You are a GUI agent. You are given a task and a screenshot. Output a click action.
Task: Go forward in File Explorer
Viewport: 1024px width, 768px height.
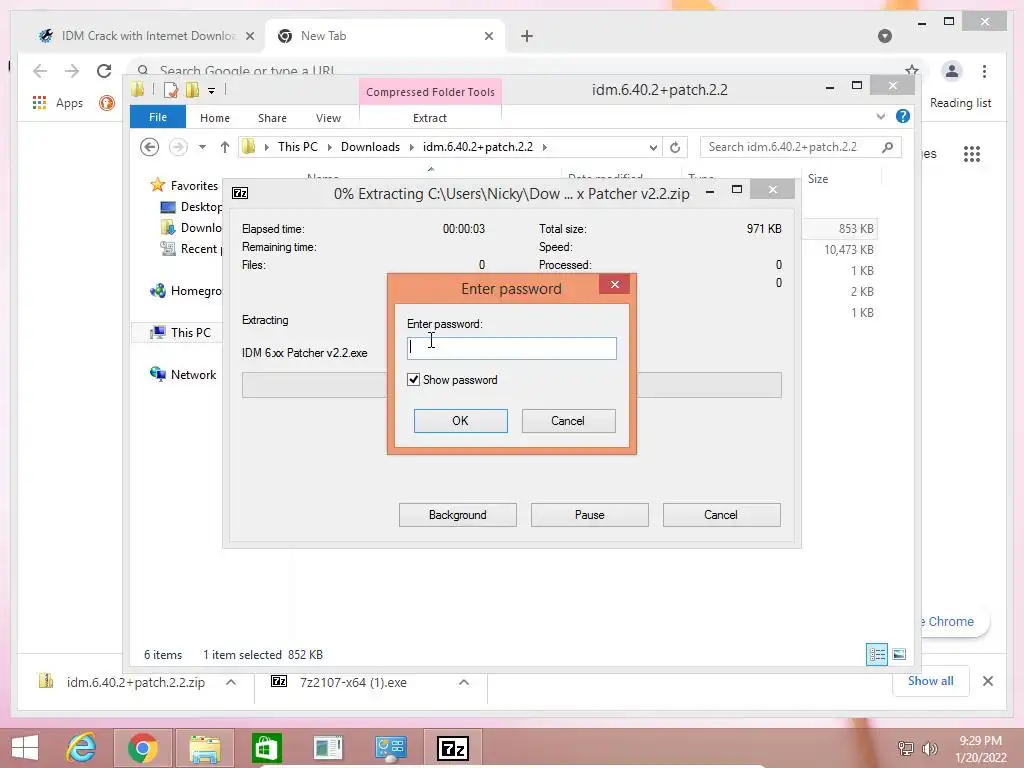coord(178,147)
